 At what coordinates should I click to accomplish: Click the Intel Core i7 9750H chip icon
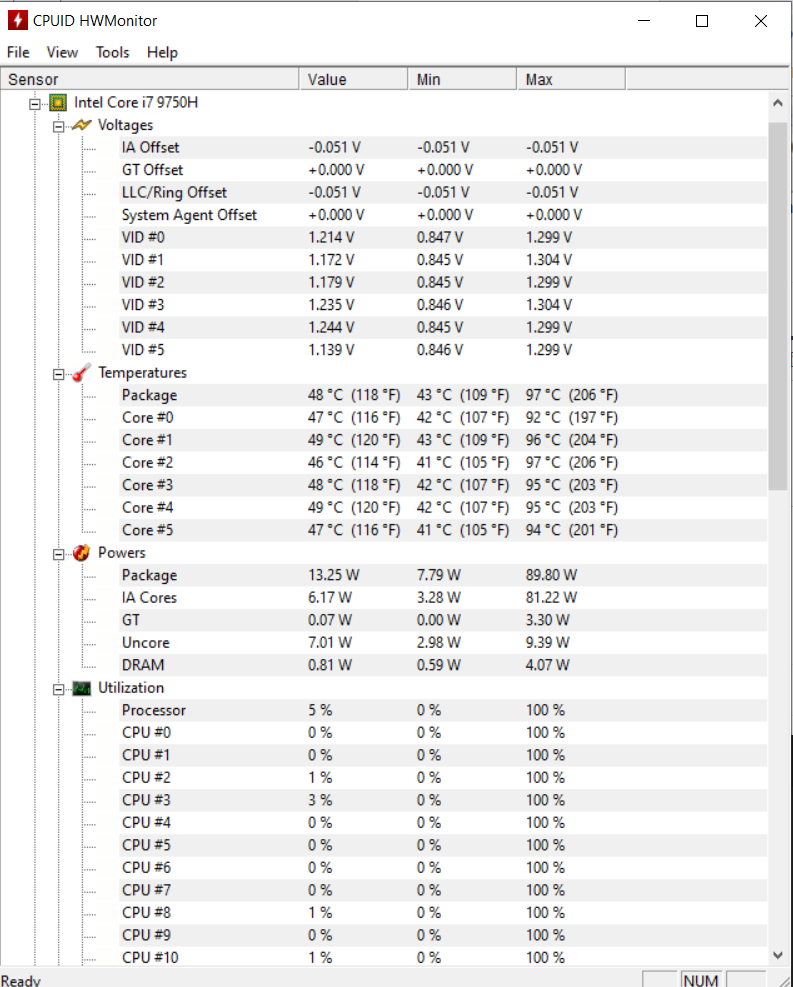coord(58,102)
